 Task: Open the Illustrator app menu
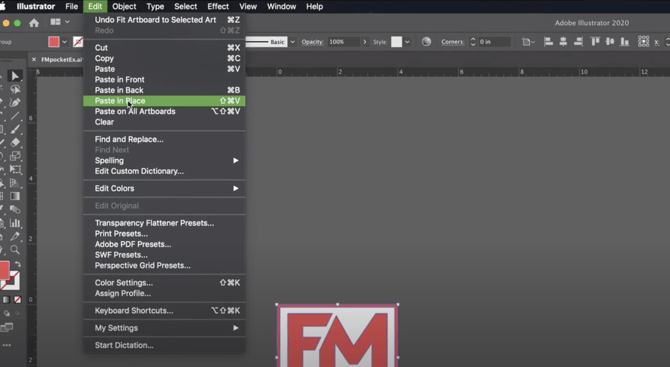coord(36,6)
